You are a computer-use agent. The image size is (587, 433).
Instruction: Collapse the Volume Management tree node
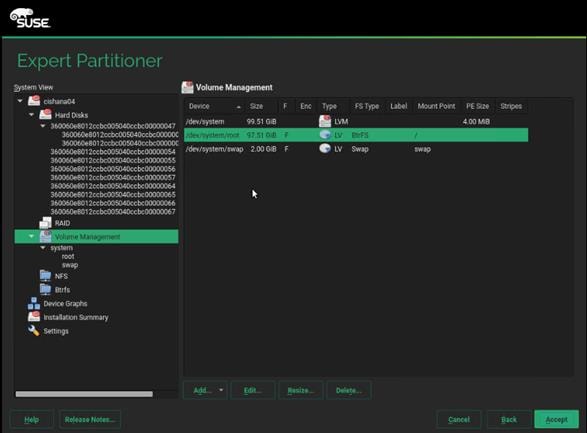click(x=31, y=237)
